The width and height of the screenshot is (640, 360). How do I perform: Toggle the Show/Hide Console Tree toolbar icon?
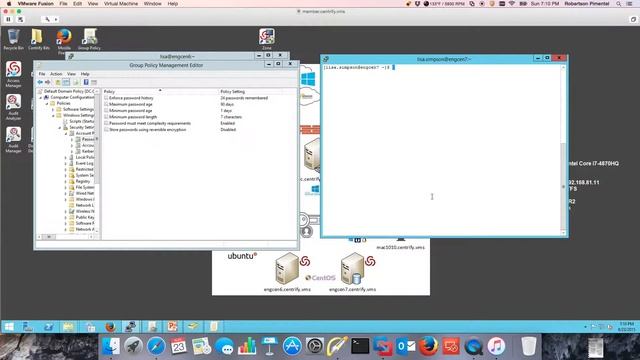pyautogui.click(x=66, y=82)
